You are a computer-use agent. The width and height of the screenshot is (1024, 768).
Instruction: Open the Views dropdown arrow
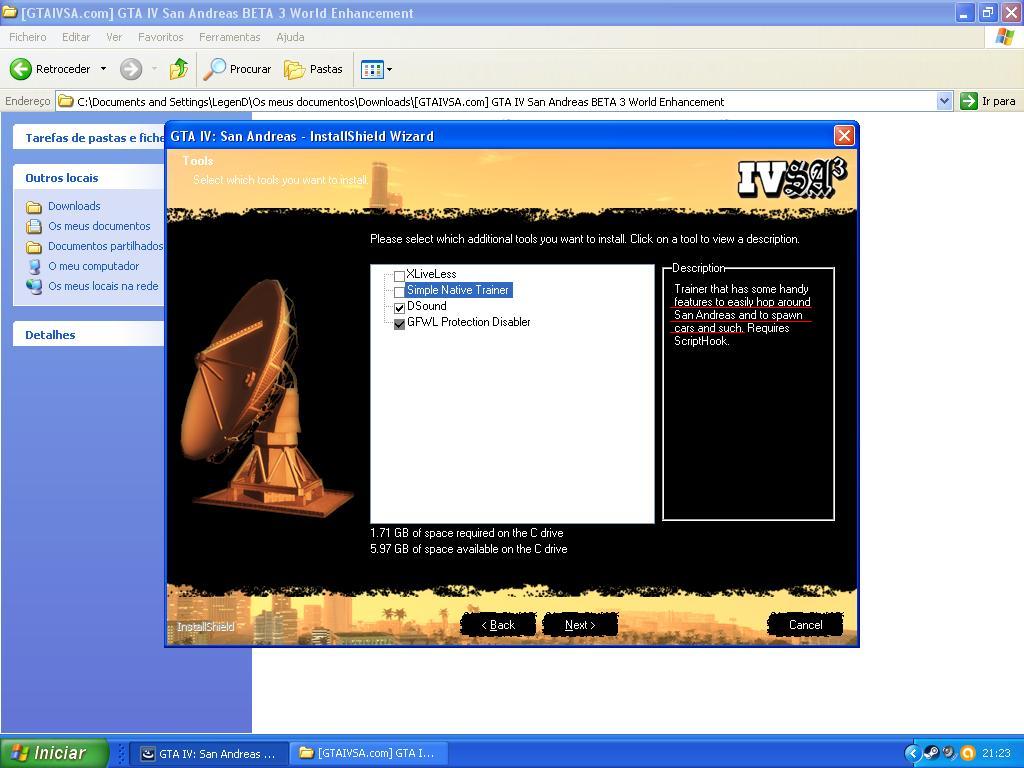coord(389,69)
